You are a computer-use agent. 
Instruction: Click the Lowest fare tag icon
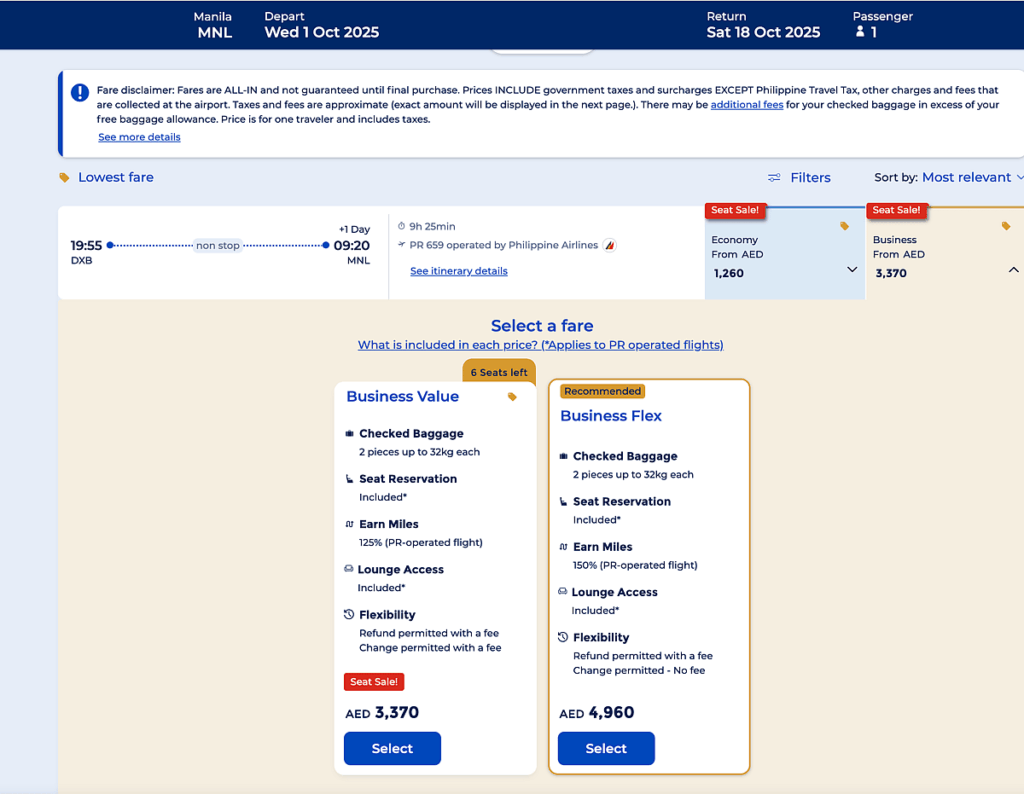65,178
